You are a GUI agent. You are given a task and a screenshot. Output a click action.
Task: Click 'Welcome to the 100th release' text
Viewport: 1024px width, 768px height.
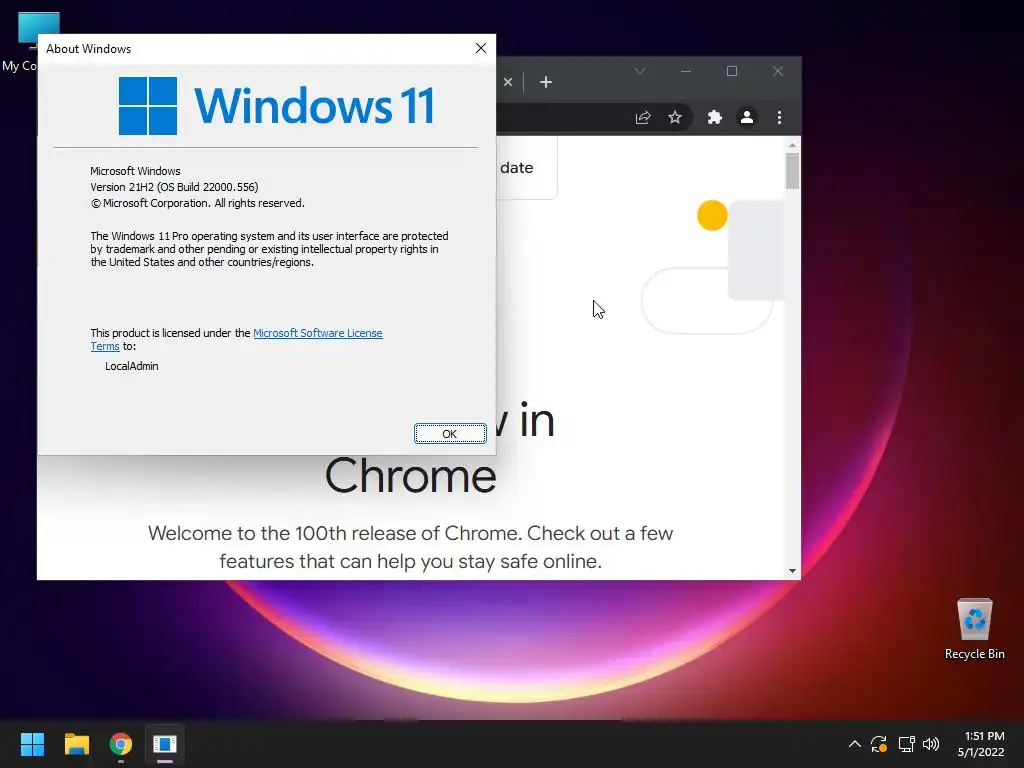tap(410, 547)
